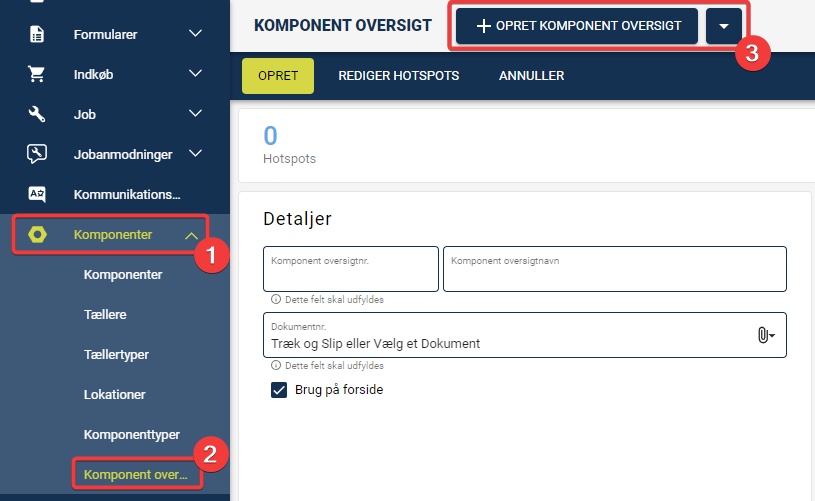Click the Indkøb shopping cart icon
The height and width of the screenshot is (501, 815).
point(36,74)
